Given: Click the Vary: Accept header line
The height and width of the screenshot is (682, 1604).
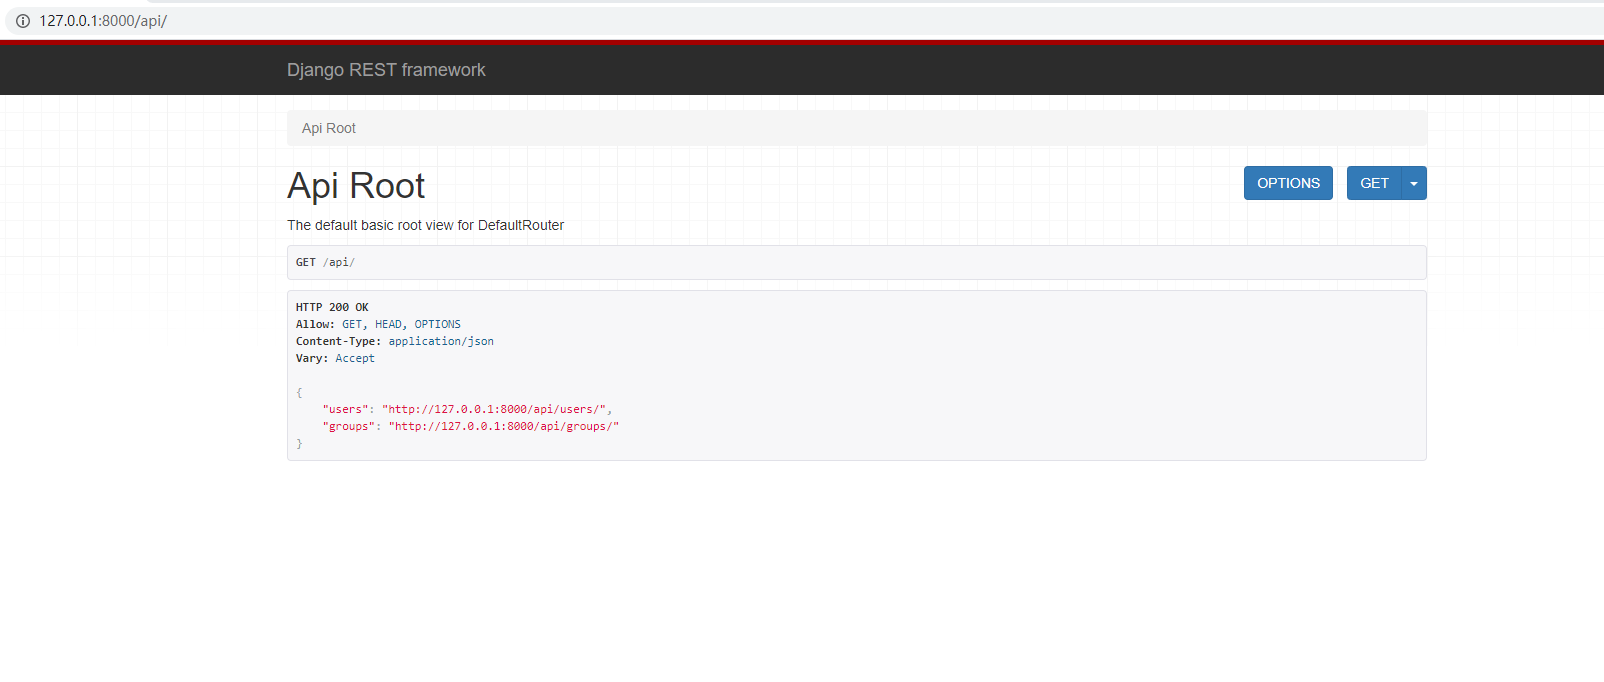Looking at the screenshot, I should [x=335, y=358].
